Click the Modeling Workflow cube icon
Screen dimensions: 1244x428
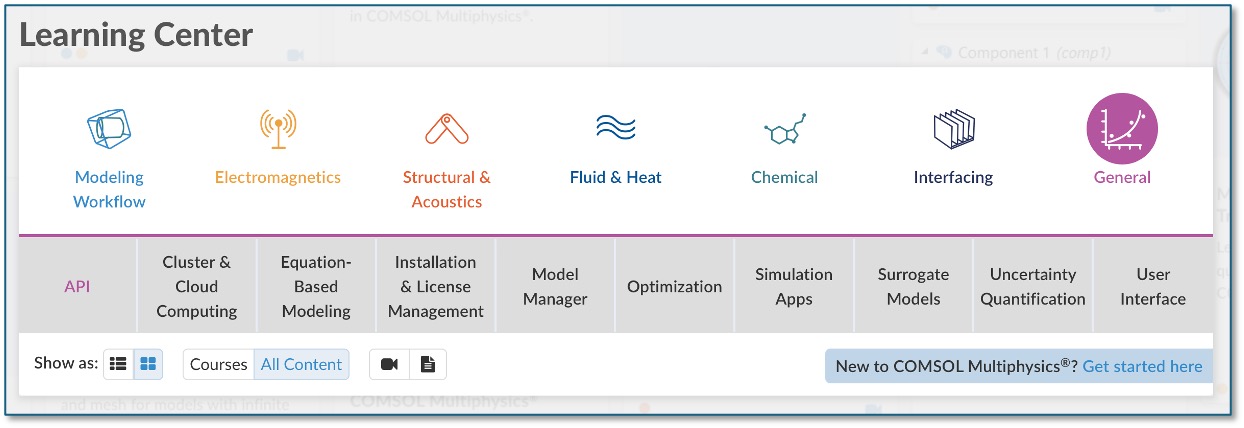click(x=109, y=128)
